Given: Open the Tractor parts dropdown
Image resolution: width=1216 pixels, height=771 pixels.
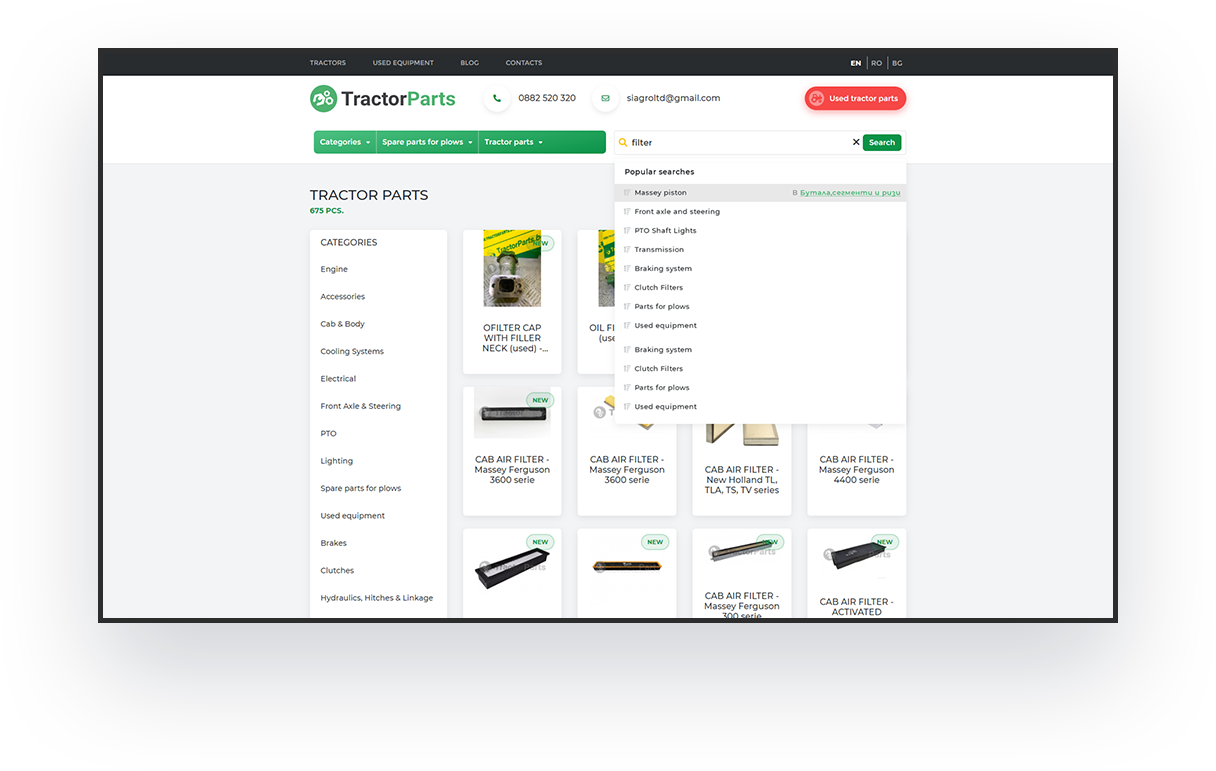Looking at the screenshot, I should coord(513,142).
